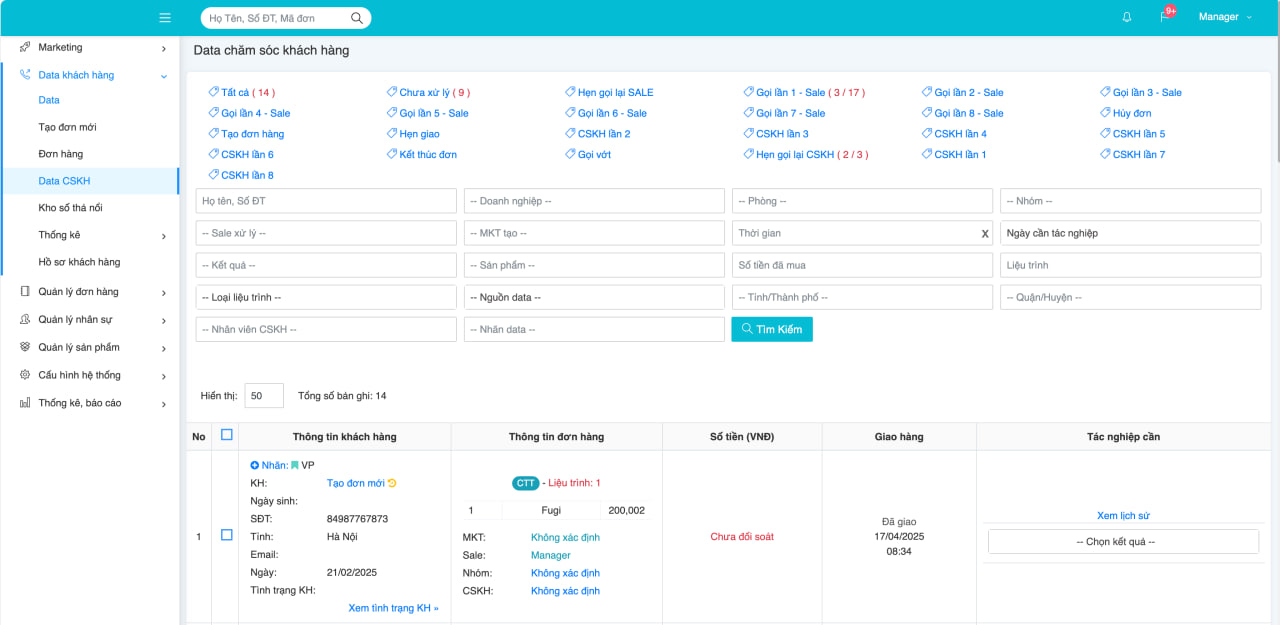Click the Hiển thị page size field
The height and width of the screenshot is (625, 1280).
[x=264, y=396]
